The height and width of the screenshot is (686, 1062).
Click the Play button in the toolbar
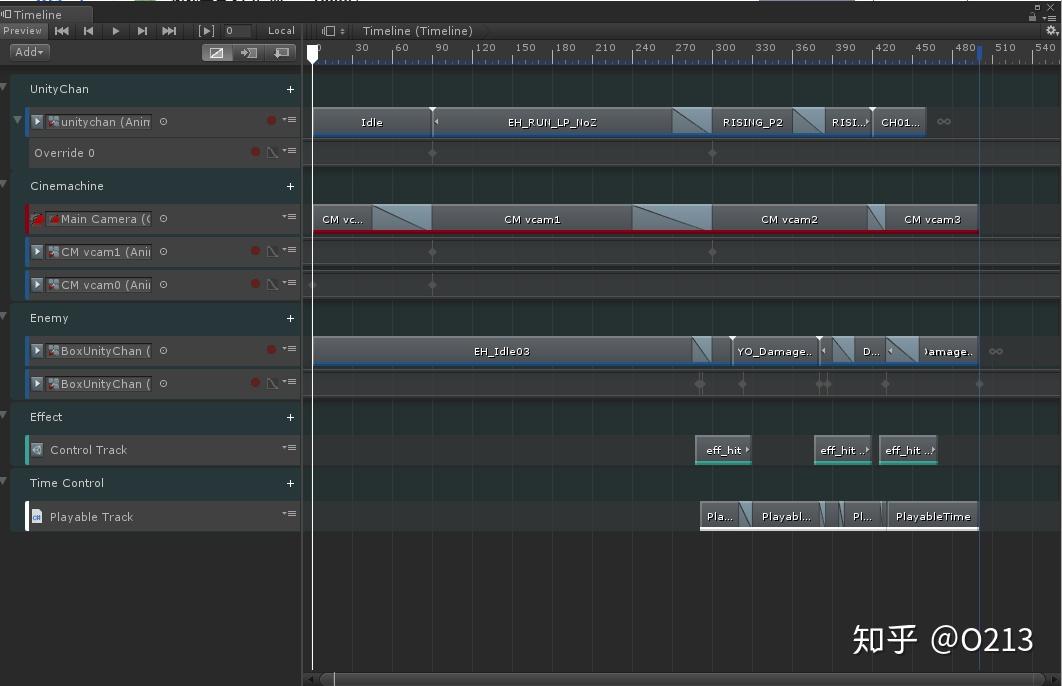(114, 30)
